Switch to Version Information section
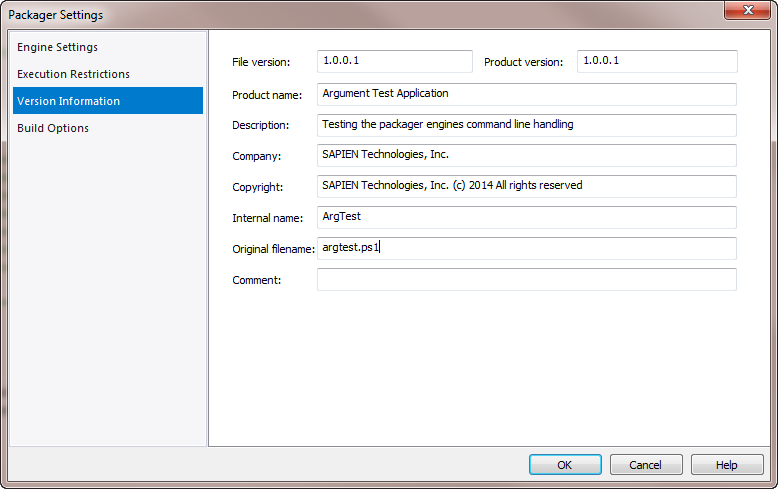 coord(108,101)
